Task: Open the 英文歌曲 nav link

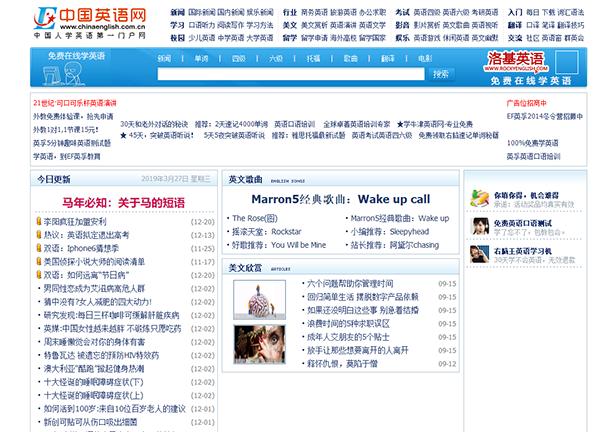Action: tap(456, 25)
